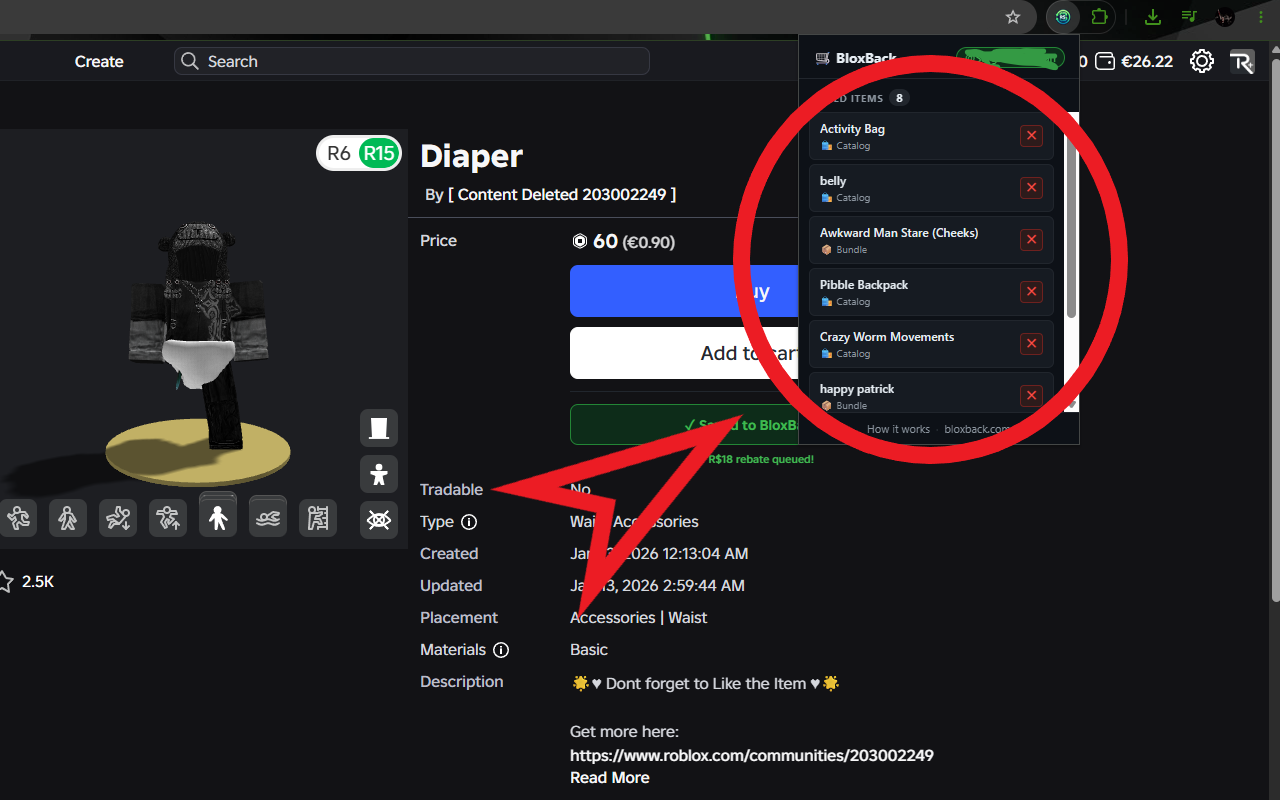Remove belly from BloxBack list
The height and width of the screenshot is (800, 1280).
1031,188
